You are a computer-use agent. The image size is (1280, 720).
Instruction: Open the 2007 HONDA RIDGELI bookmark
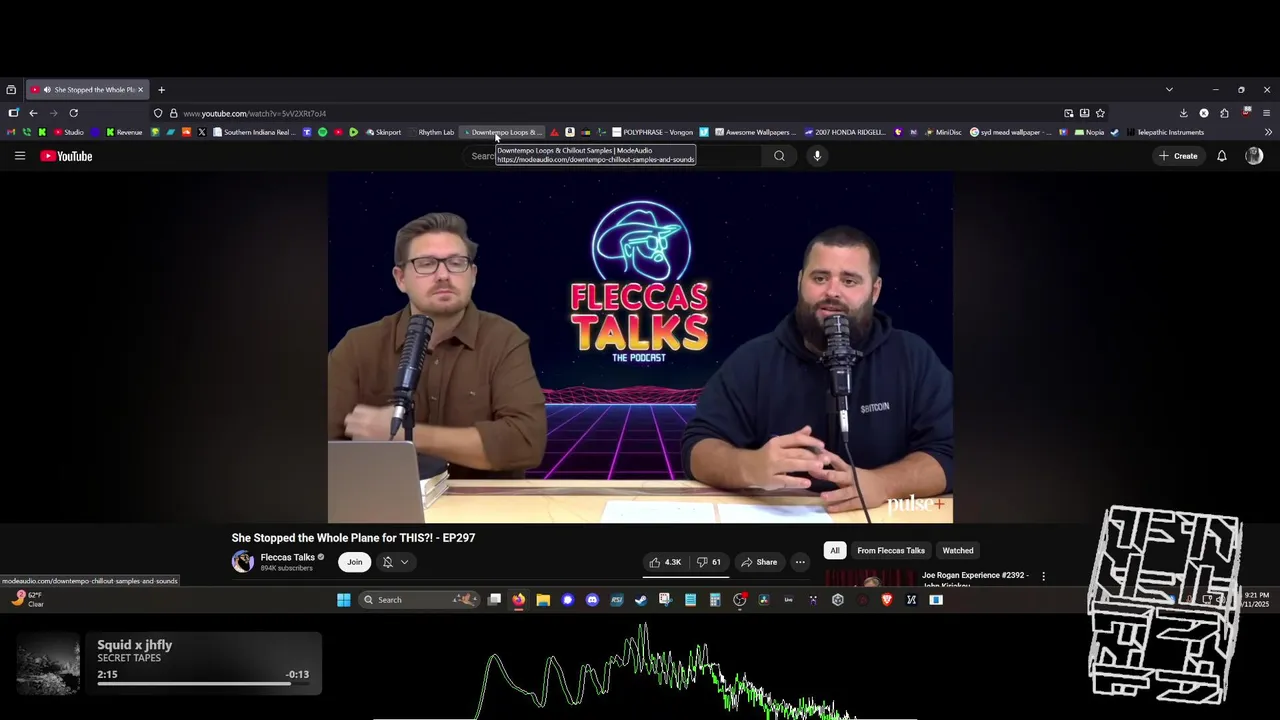(x=845, y=132)
